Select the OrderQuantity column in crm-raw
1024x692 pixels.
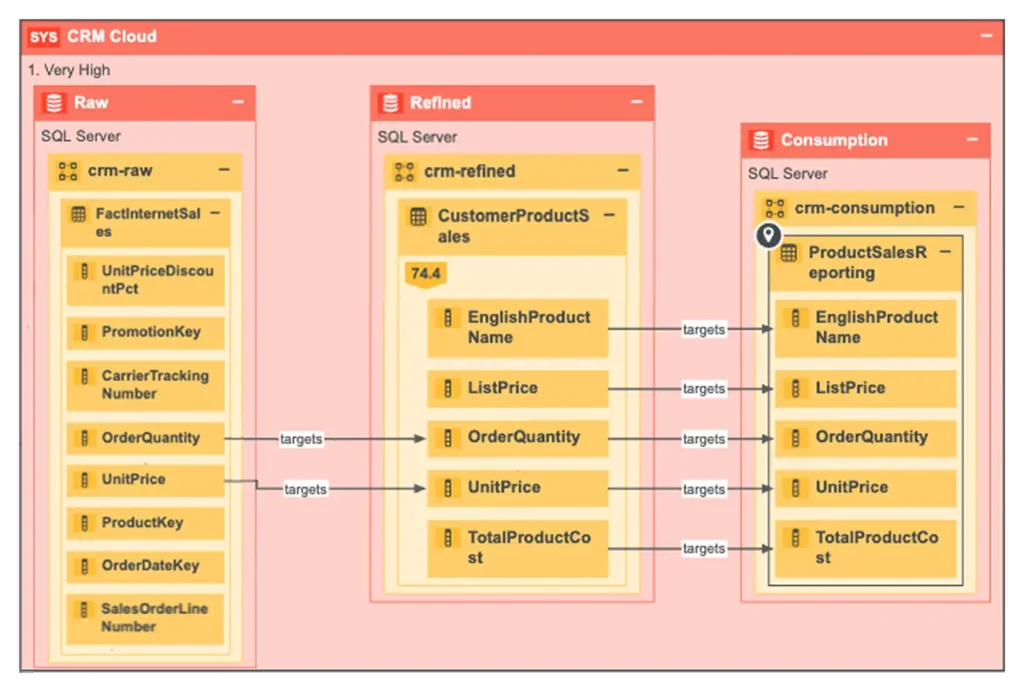click(144, 437)
